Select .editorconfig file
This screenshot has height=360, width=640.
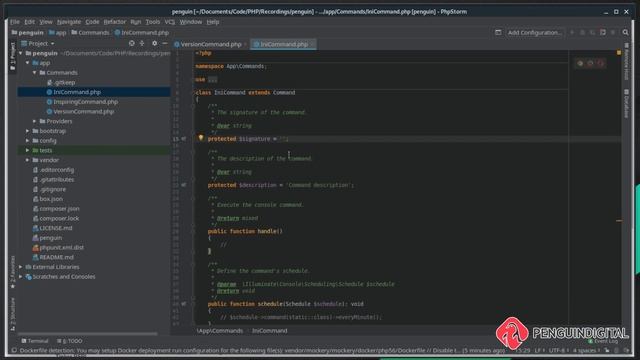[x=57, y=170]
